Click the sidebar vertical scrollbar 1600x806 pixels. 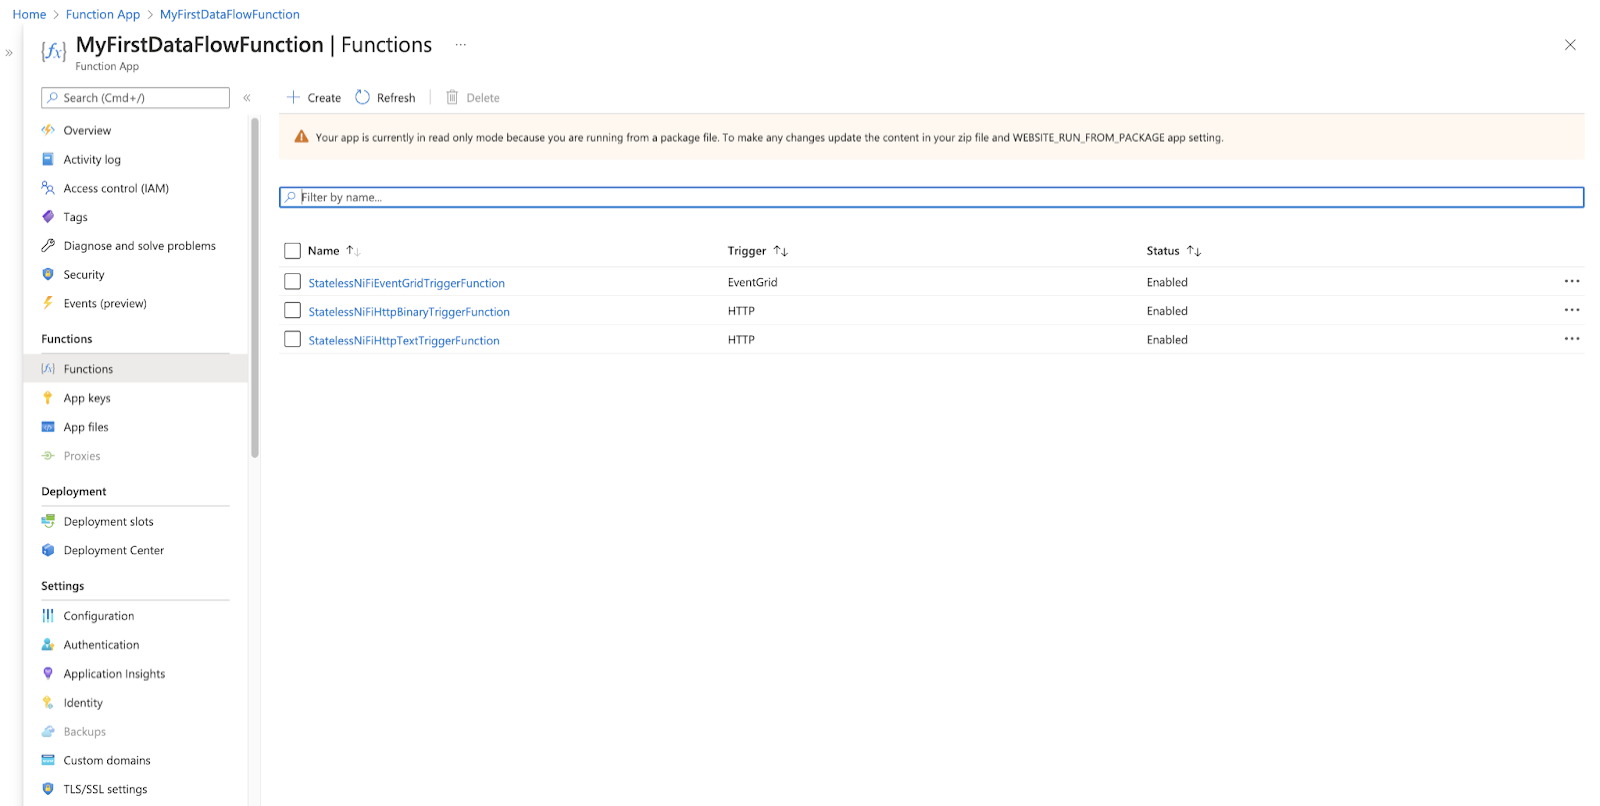click(x=255, y=288)
